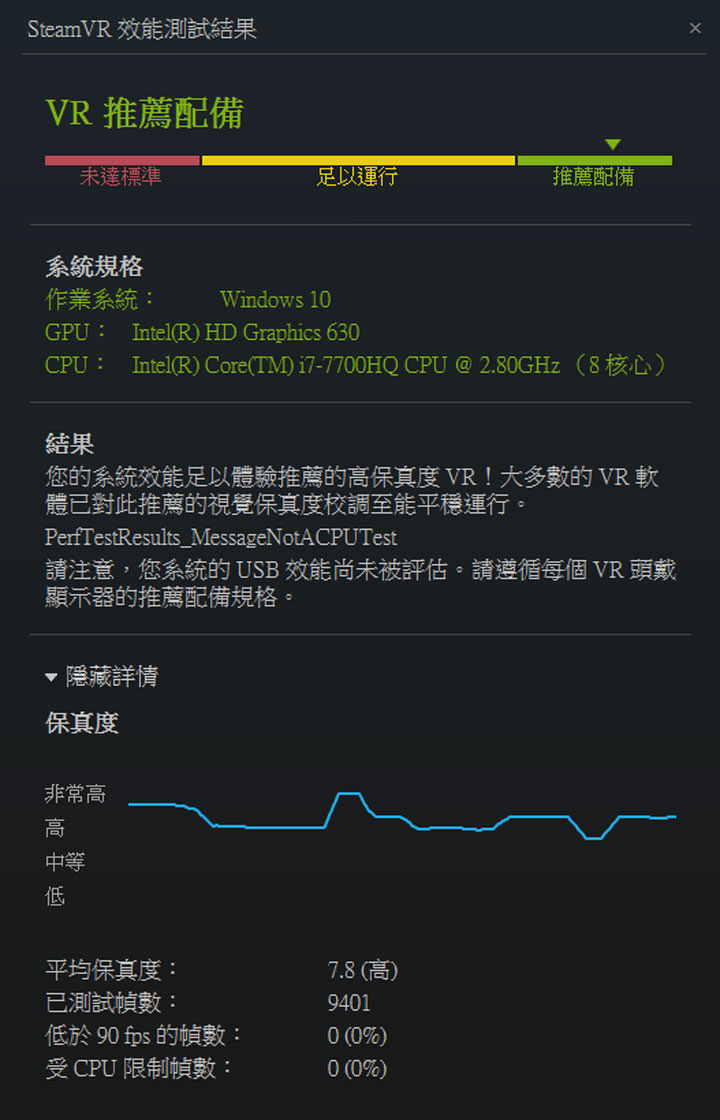Click the Windows 10 operating system value
The width and height of the screenshot is (720, 1120).
click(276, 299)
